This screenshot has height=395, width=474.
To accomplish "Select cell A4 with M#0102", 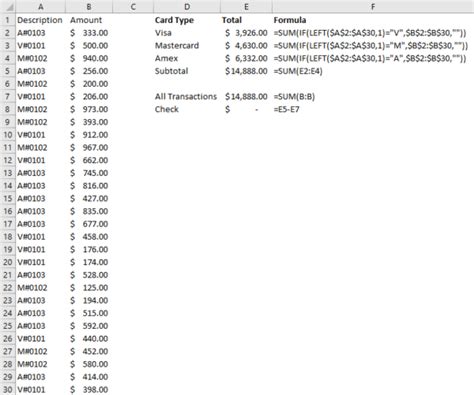I will coord(32,58).
